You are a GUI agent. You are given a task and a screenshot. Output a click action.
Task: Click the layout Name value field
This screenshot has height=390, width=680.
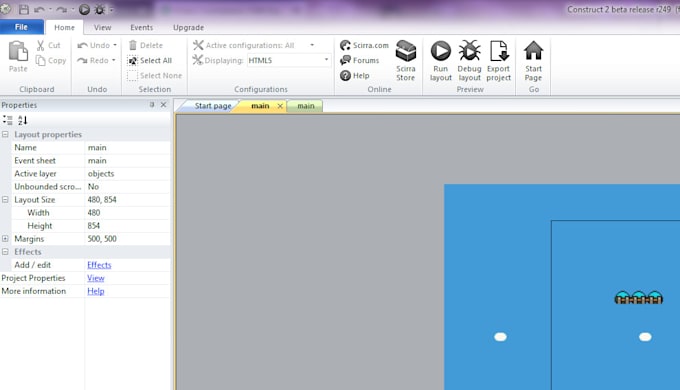128,147
